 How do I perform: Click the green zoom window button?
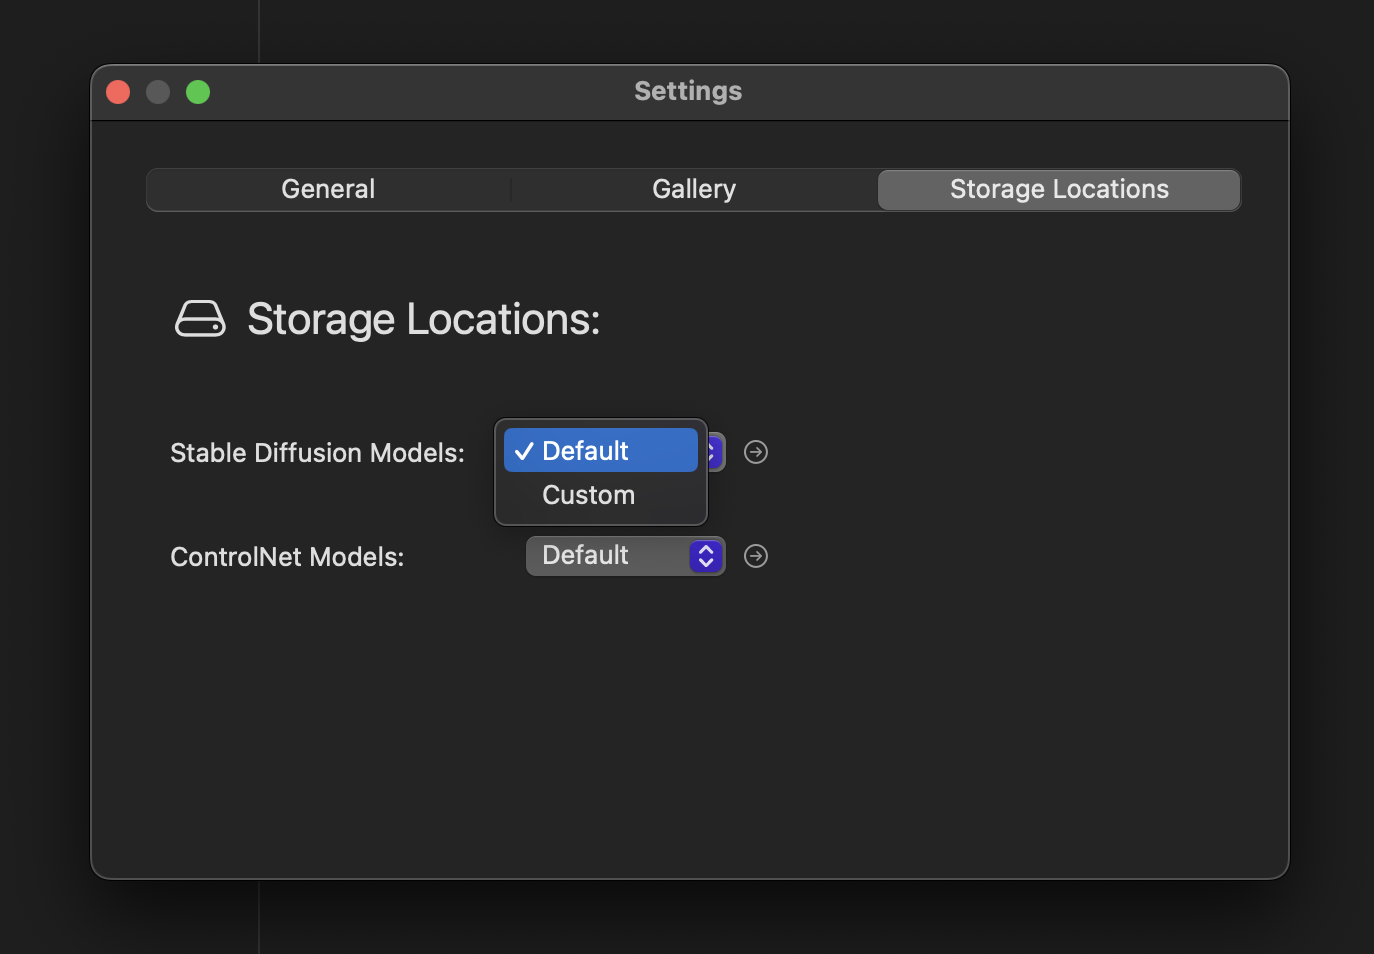point(198,92)
